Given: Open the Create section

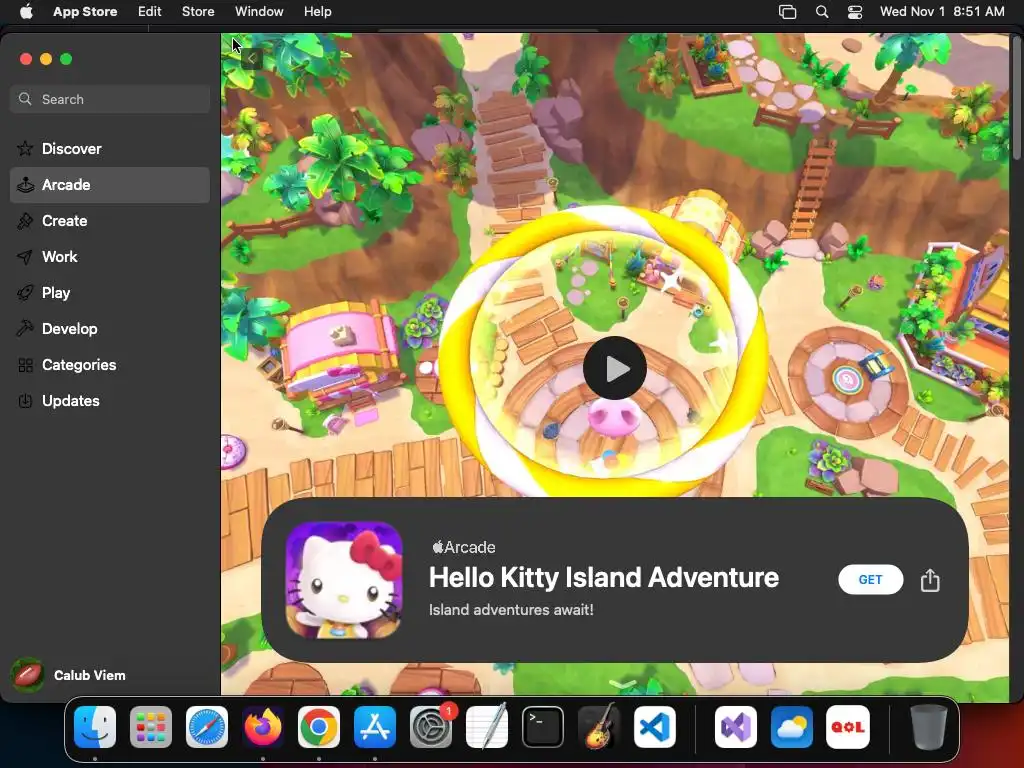Looking at the screenshot, I should pos(110,221).
